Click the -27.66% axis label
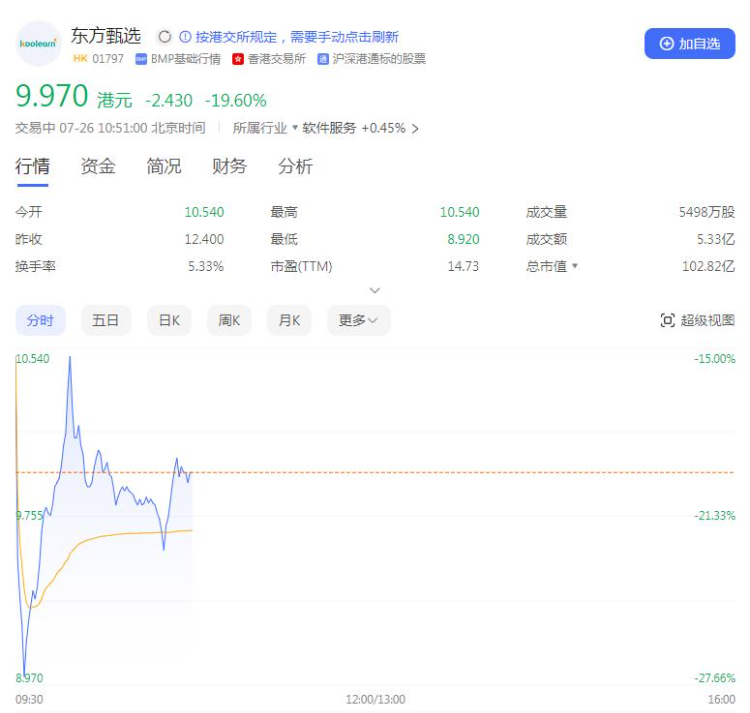The width and height of the screenshot is (750, 713). pos(715,678)
